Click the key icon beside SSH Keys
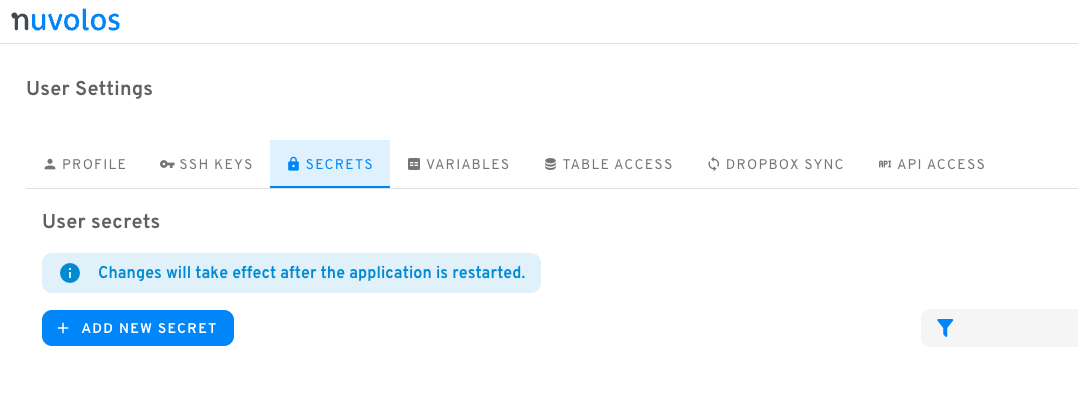 pos(167,164)
